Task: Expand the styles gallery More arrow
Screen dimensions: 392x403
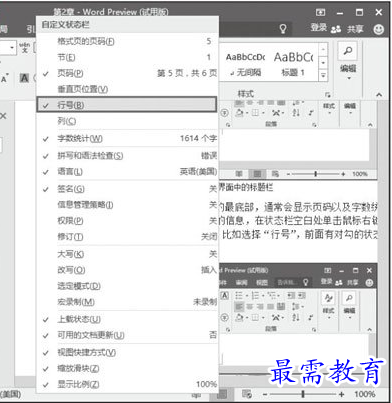Action: (323, 76)
